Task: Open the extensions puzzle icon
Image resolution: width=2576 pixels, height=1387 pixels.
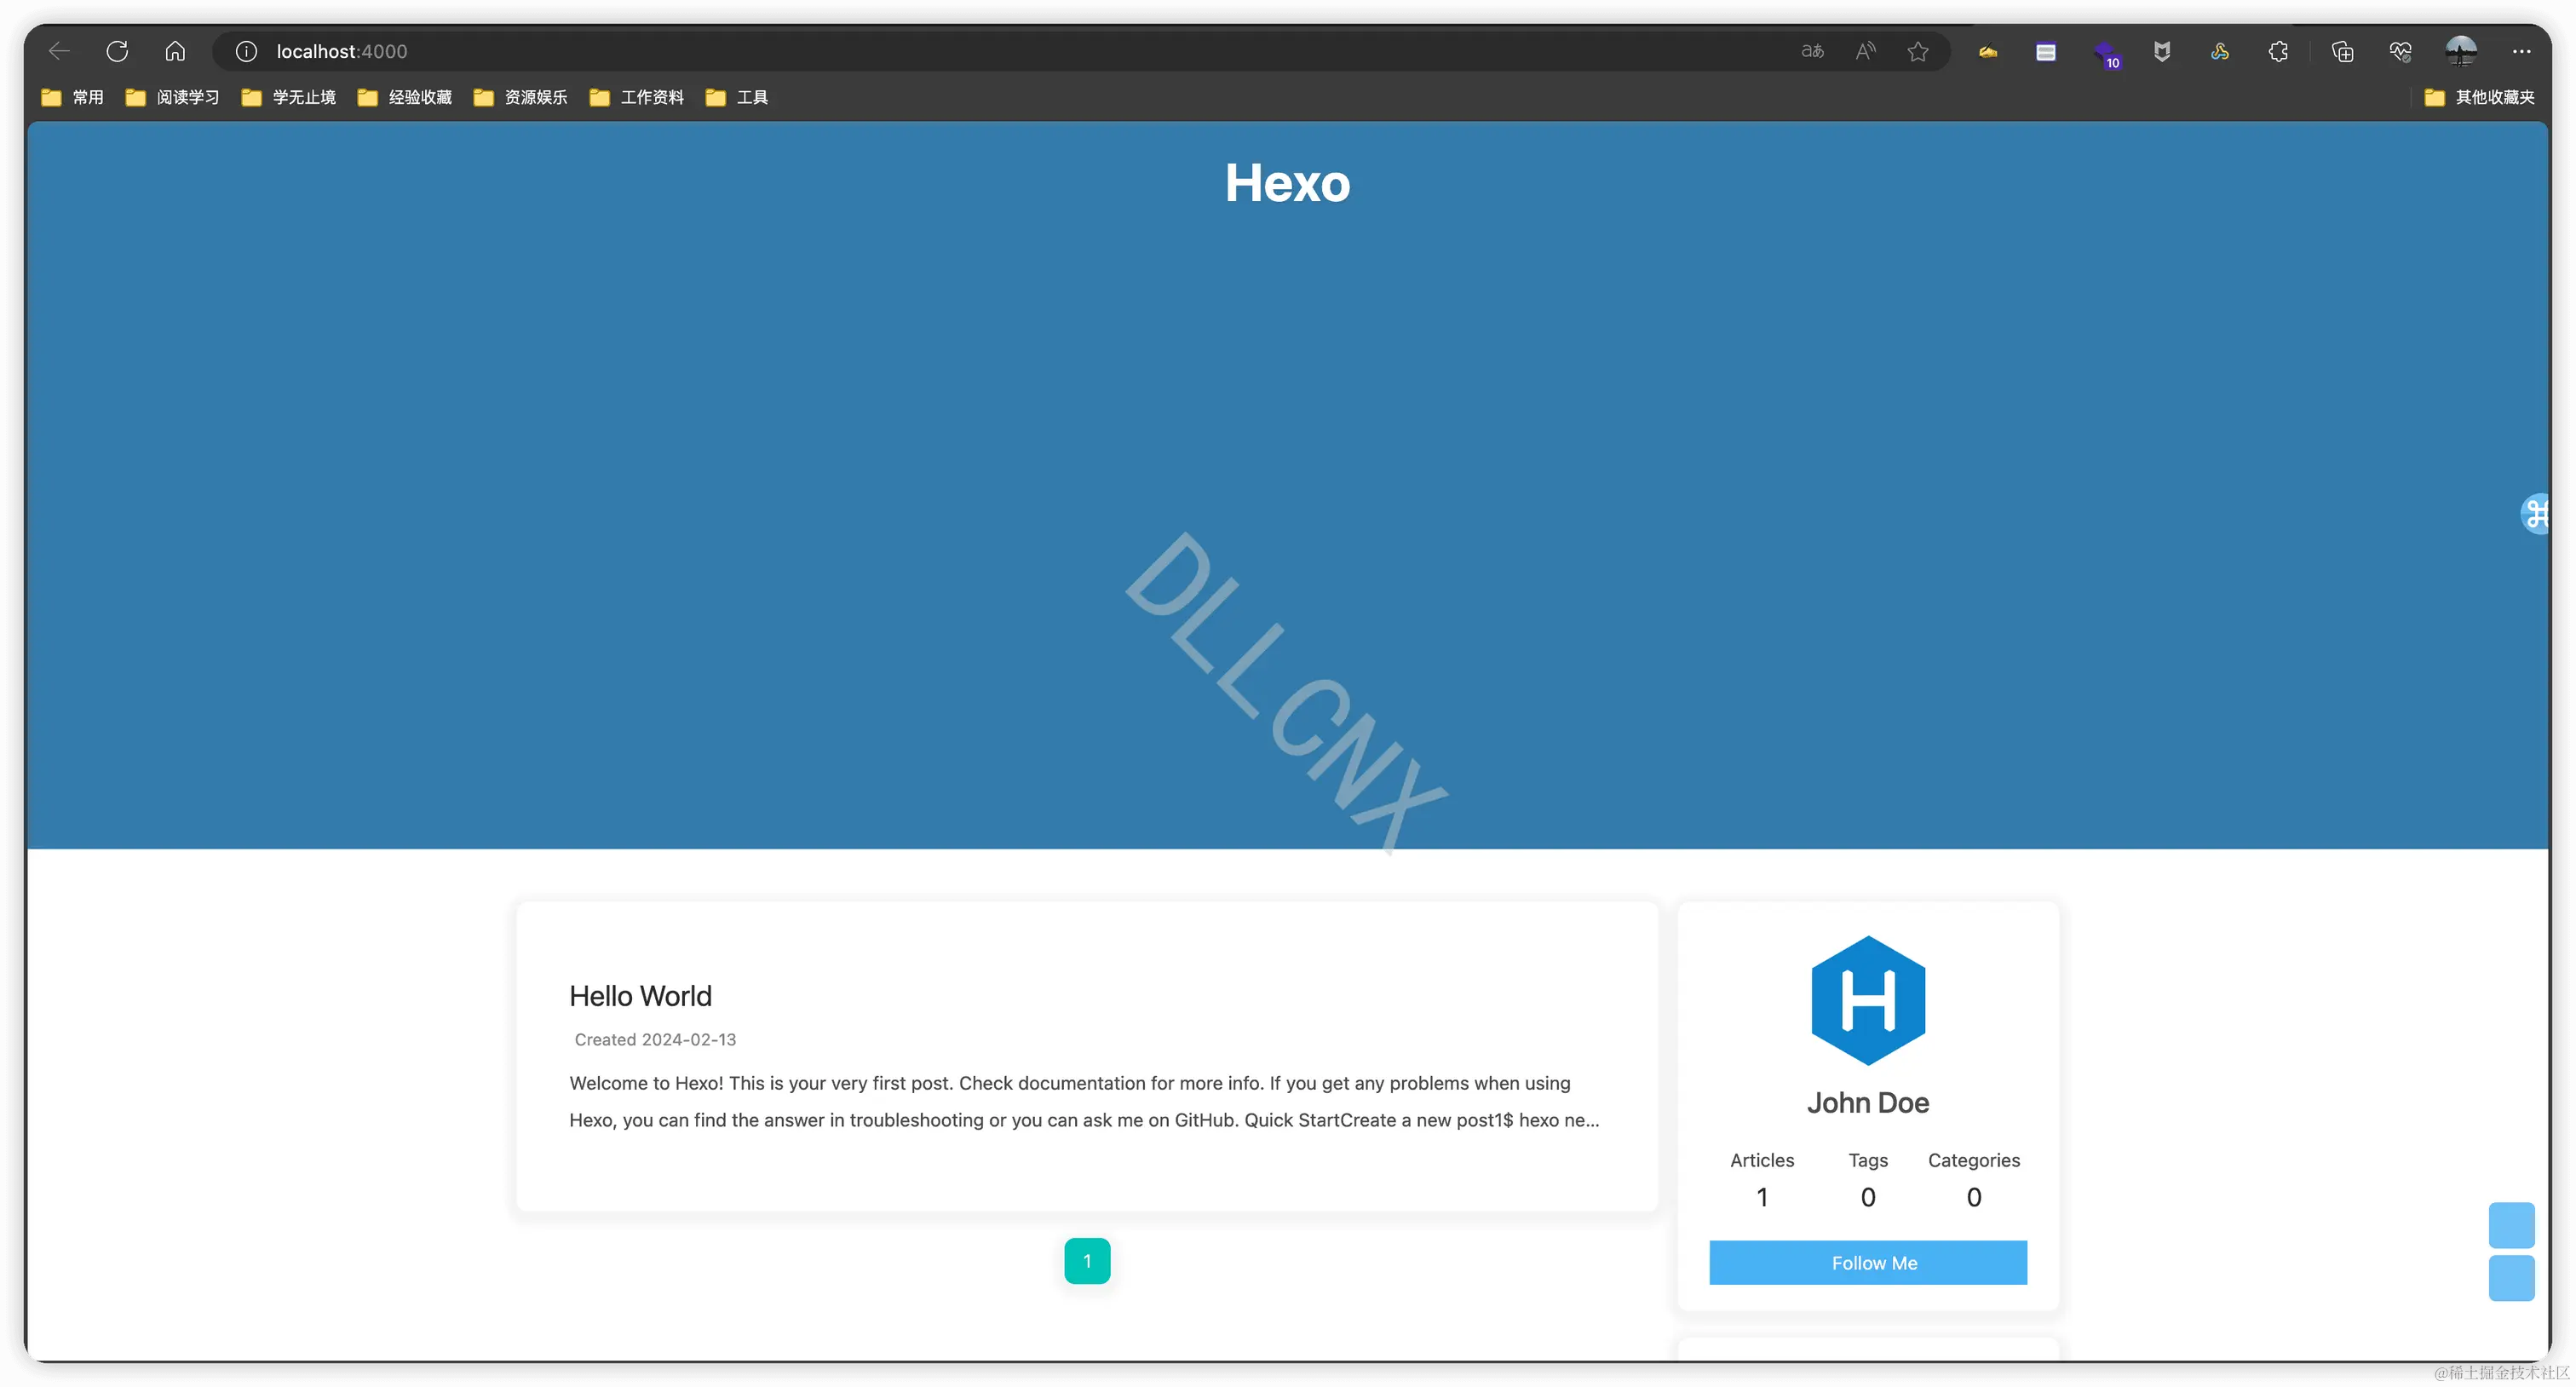Action: [2278, 51]
